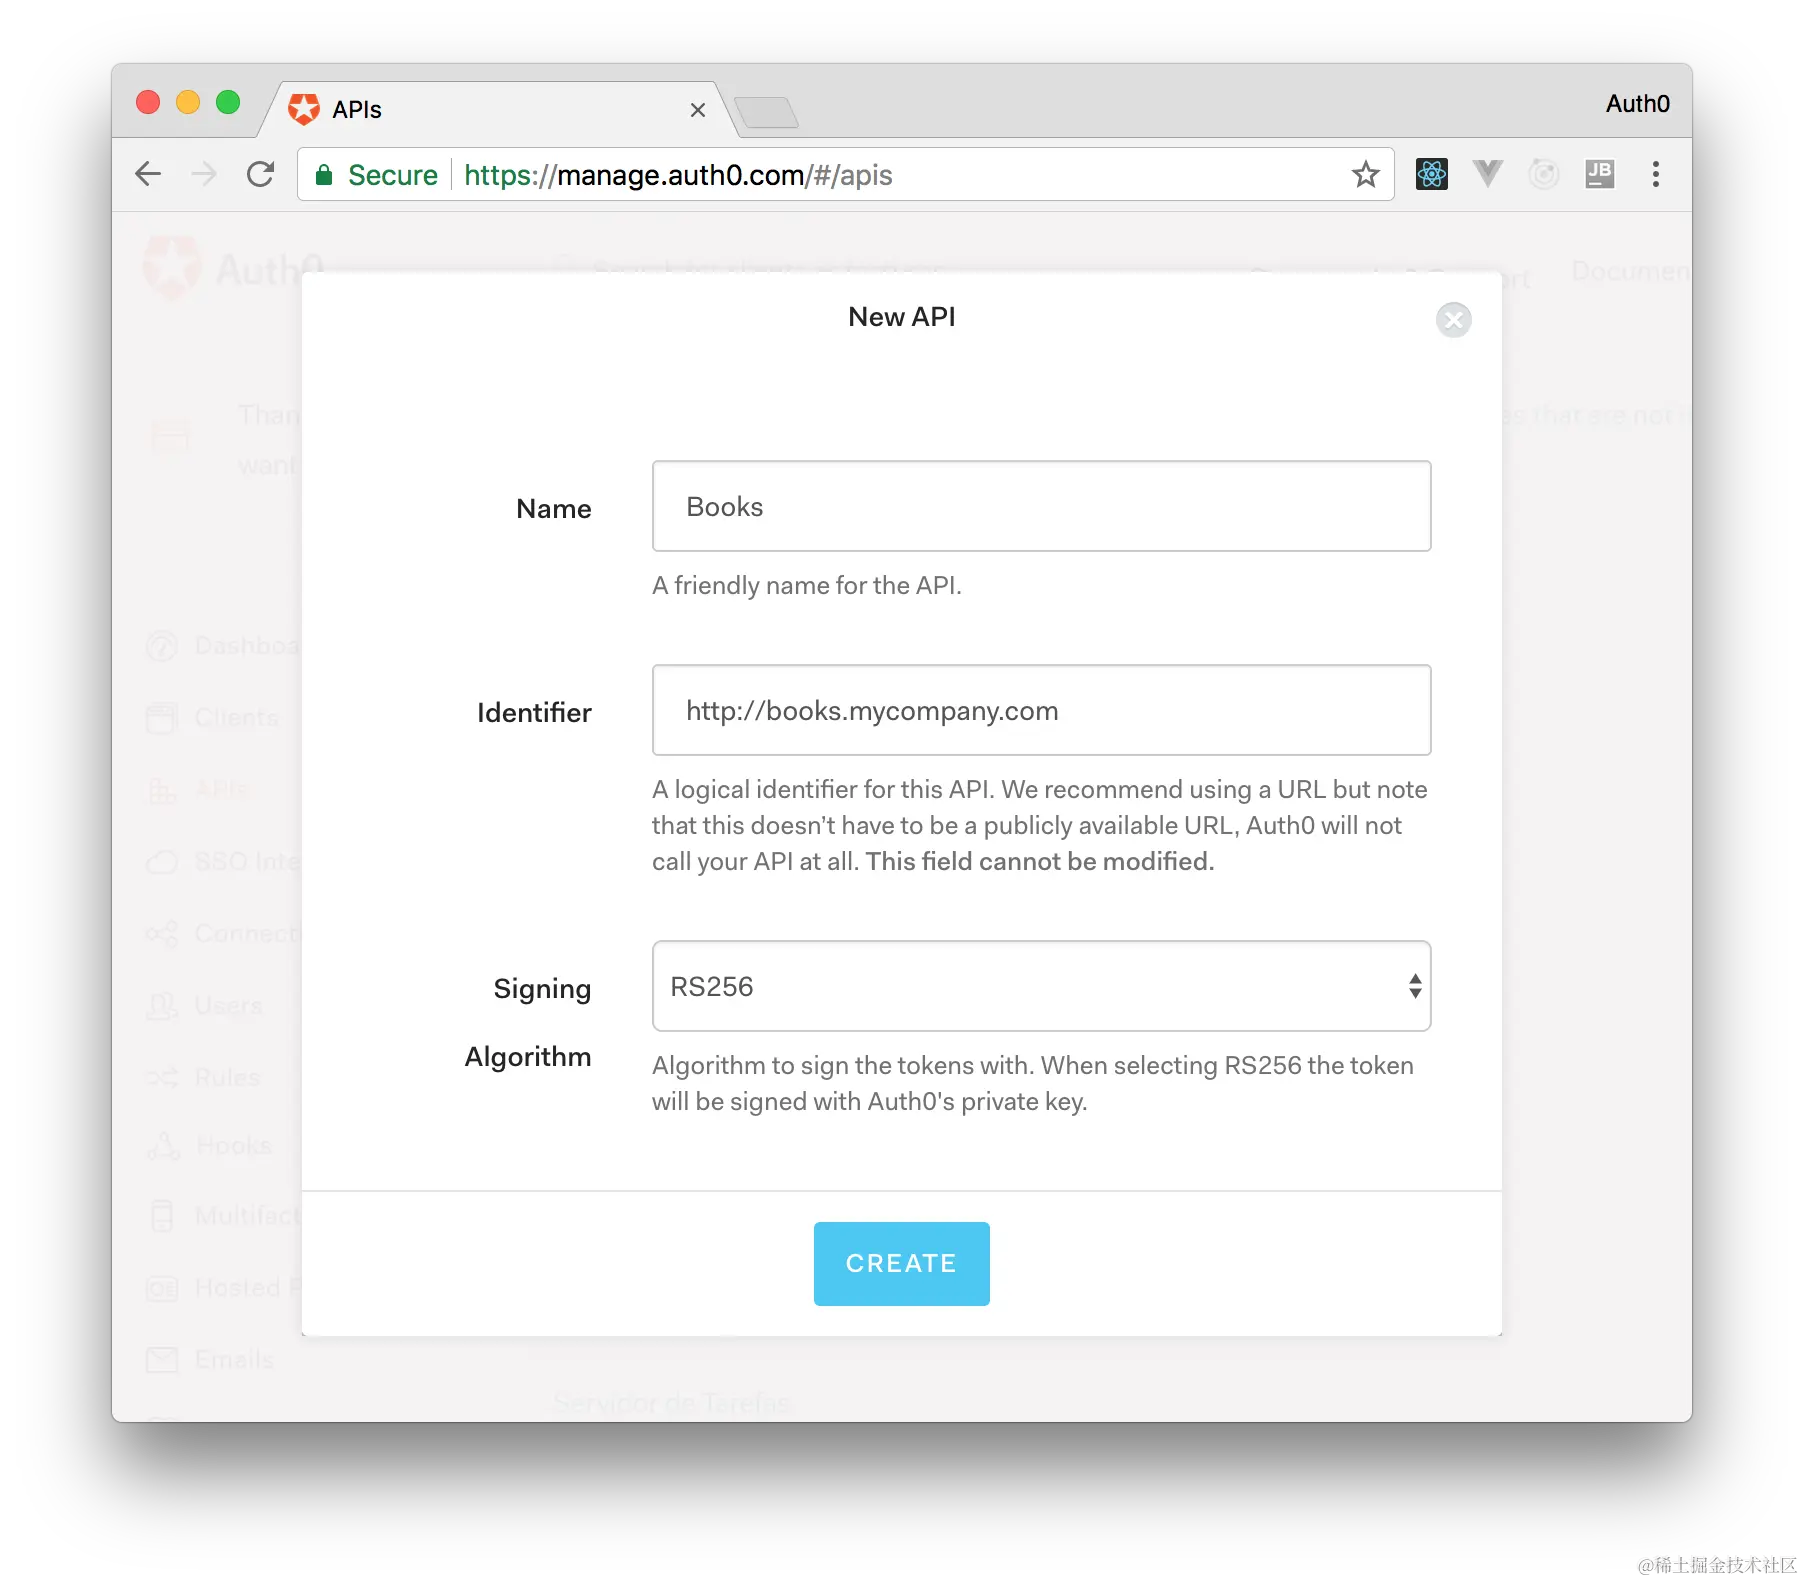This screenshot has height=1582, width=1804.
Task: Click inside the Identifier input field
Action: click(x=1040, y=710)
